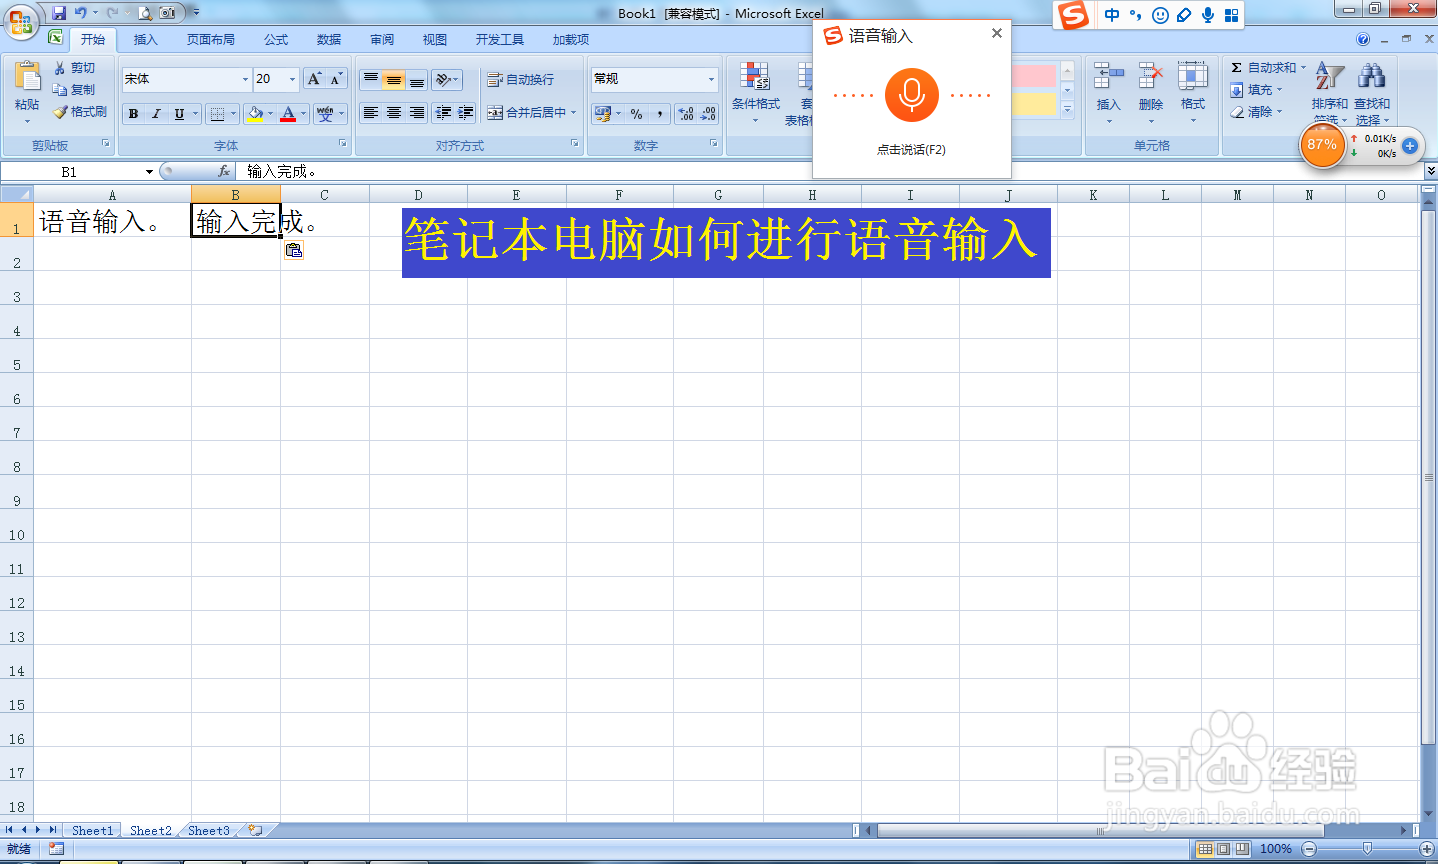
Task: Toggle italic formatting
Action: pyautogui.click(x=156, y=114)
